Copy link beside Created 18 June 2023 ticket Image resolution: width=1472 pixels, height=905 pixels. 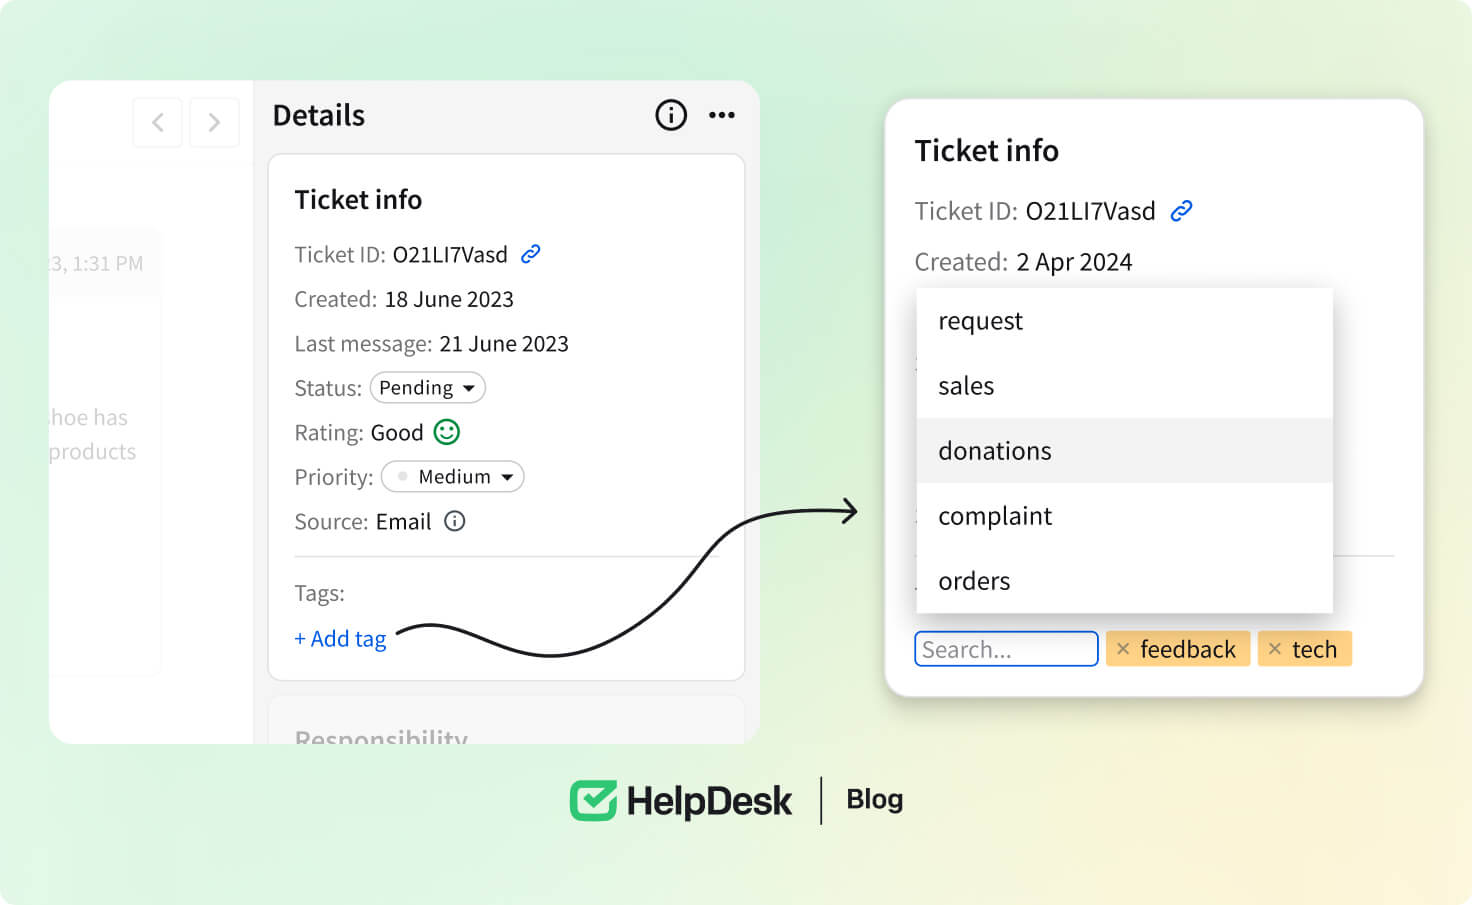[x=530, y=254]
